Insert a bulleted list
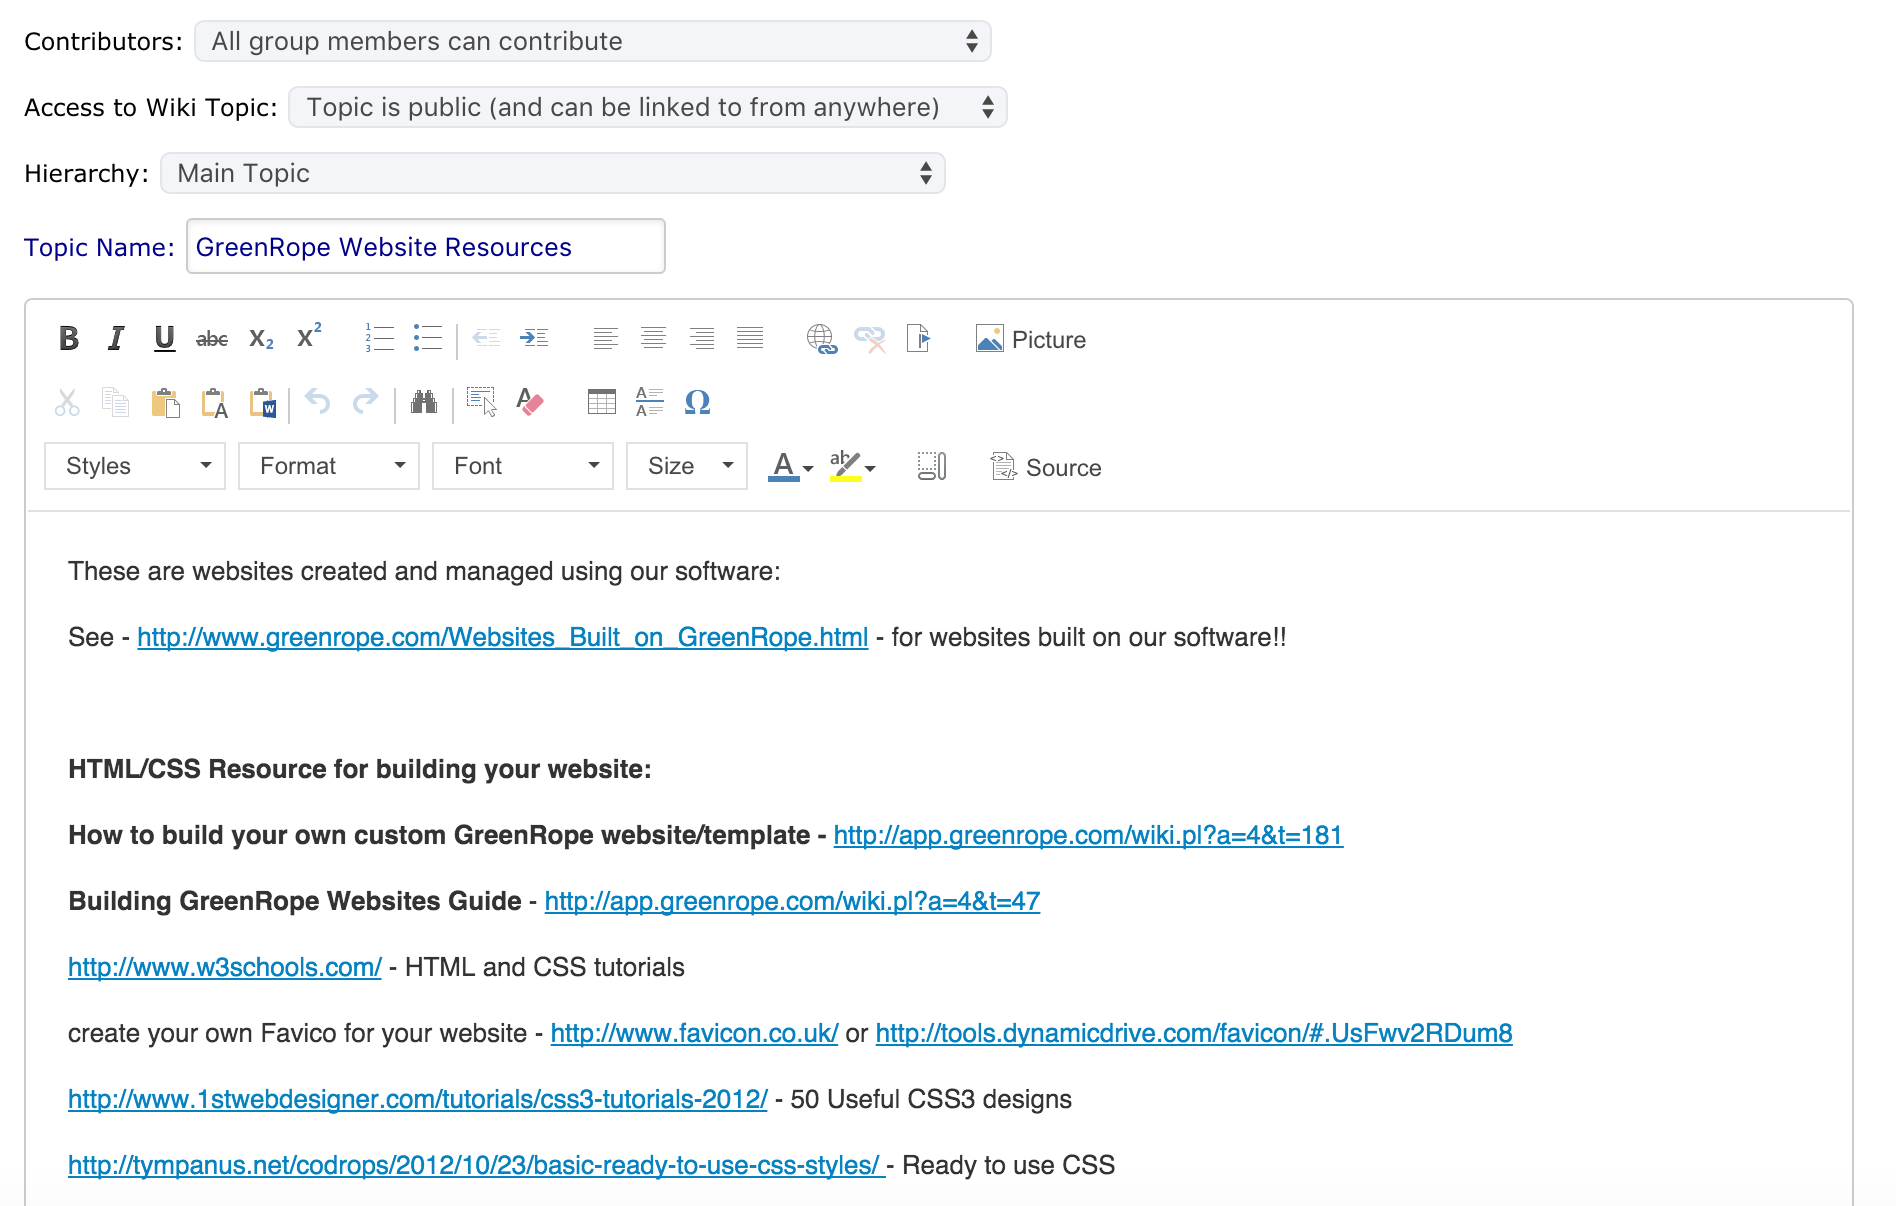 [x=428, y=339]
